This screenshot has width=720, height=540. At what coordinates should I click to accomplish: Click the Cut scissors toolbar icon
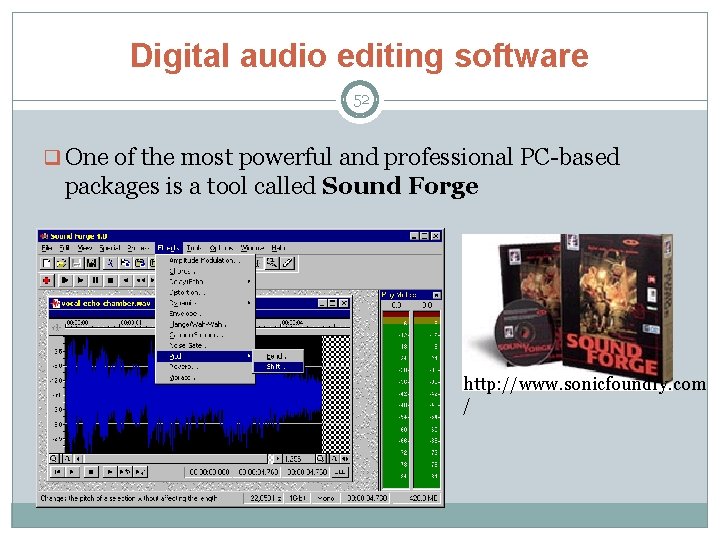click(x=110, y=263)
